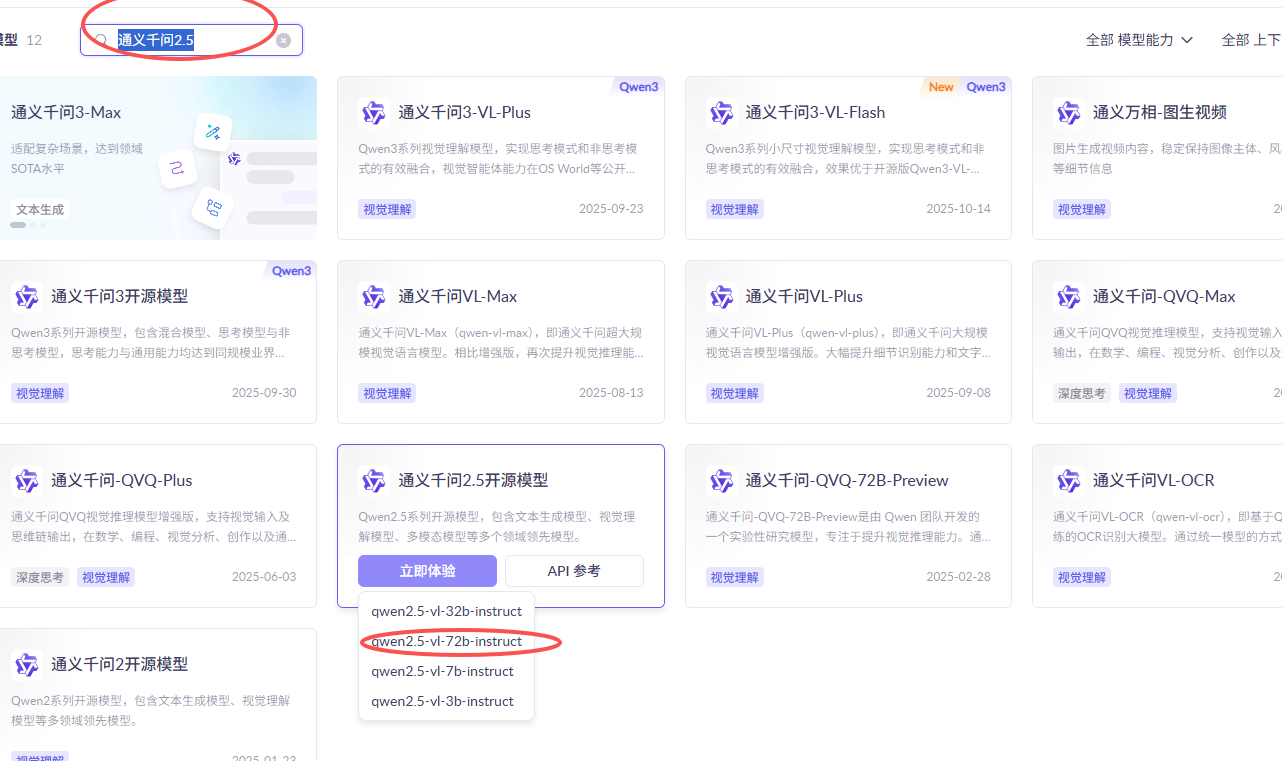
Task: Click the search magnifier icon
Action: click(101, 40)
